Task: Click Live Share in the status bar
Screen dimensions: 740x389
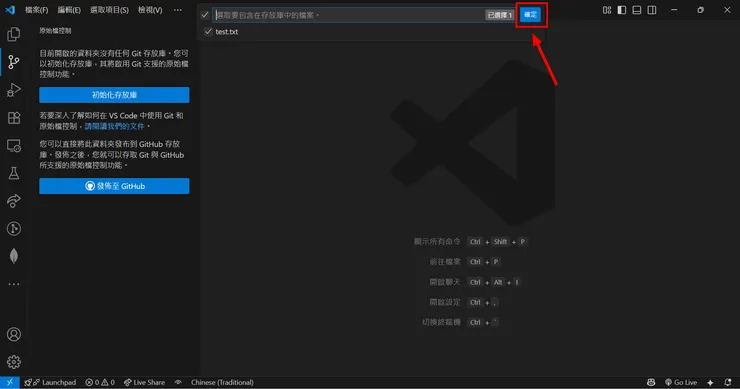Action: pos(144,382)
